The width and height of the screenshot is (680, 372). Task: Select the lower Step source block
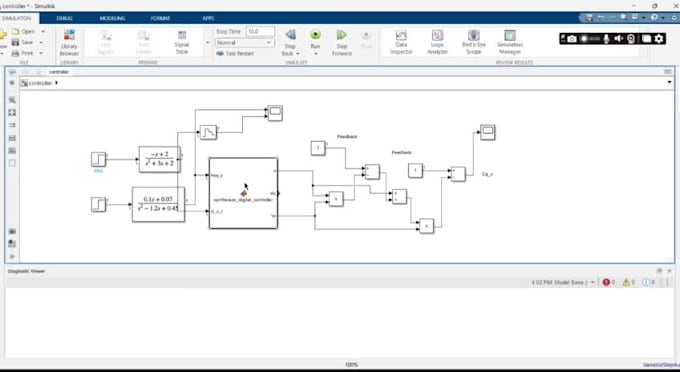[x=98, y=204]
